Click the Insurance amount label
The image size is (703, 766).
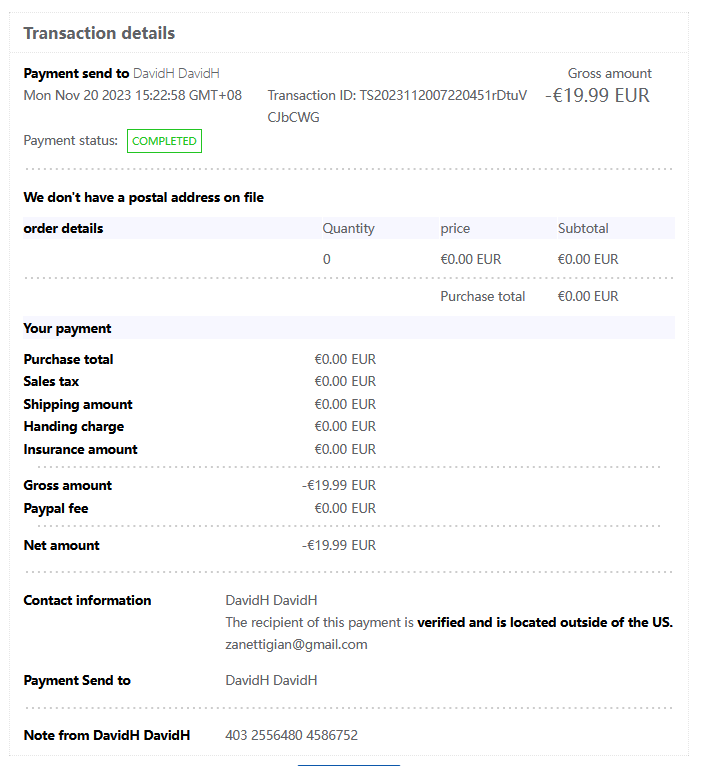[x=80, y=449]
